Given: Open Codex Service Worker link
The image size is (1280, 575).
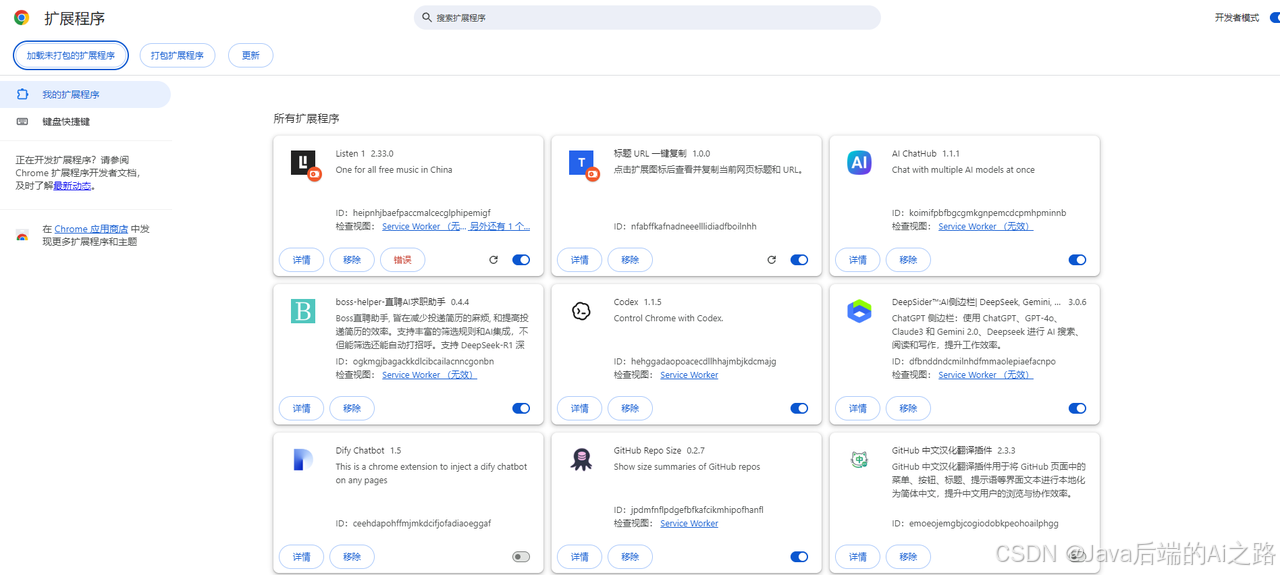Looking at the screenshot, I should pyautogui.click(x=689, y=375).
